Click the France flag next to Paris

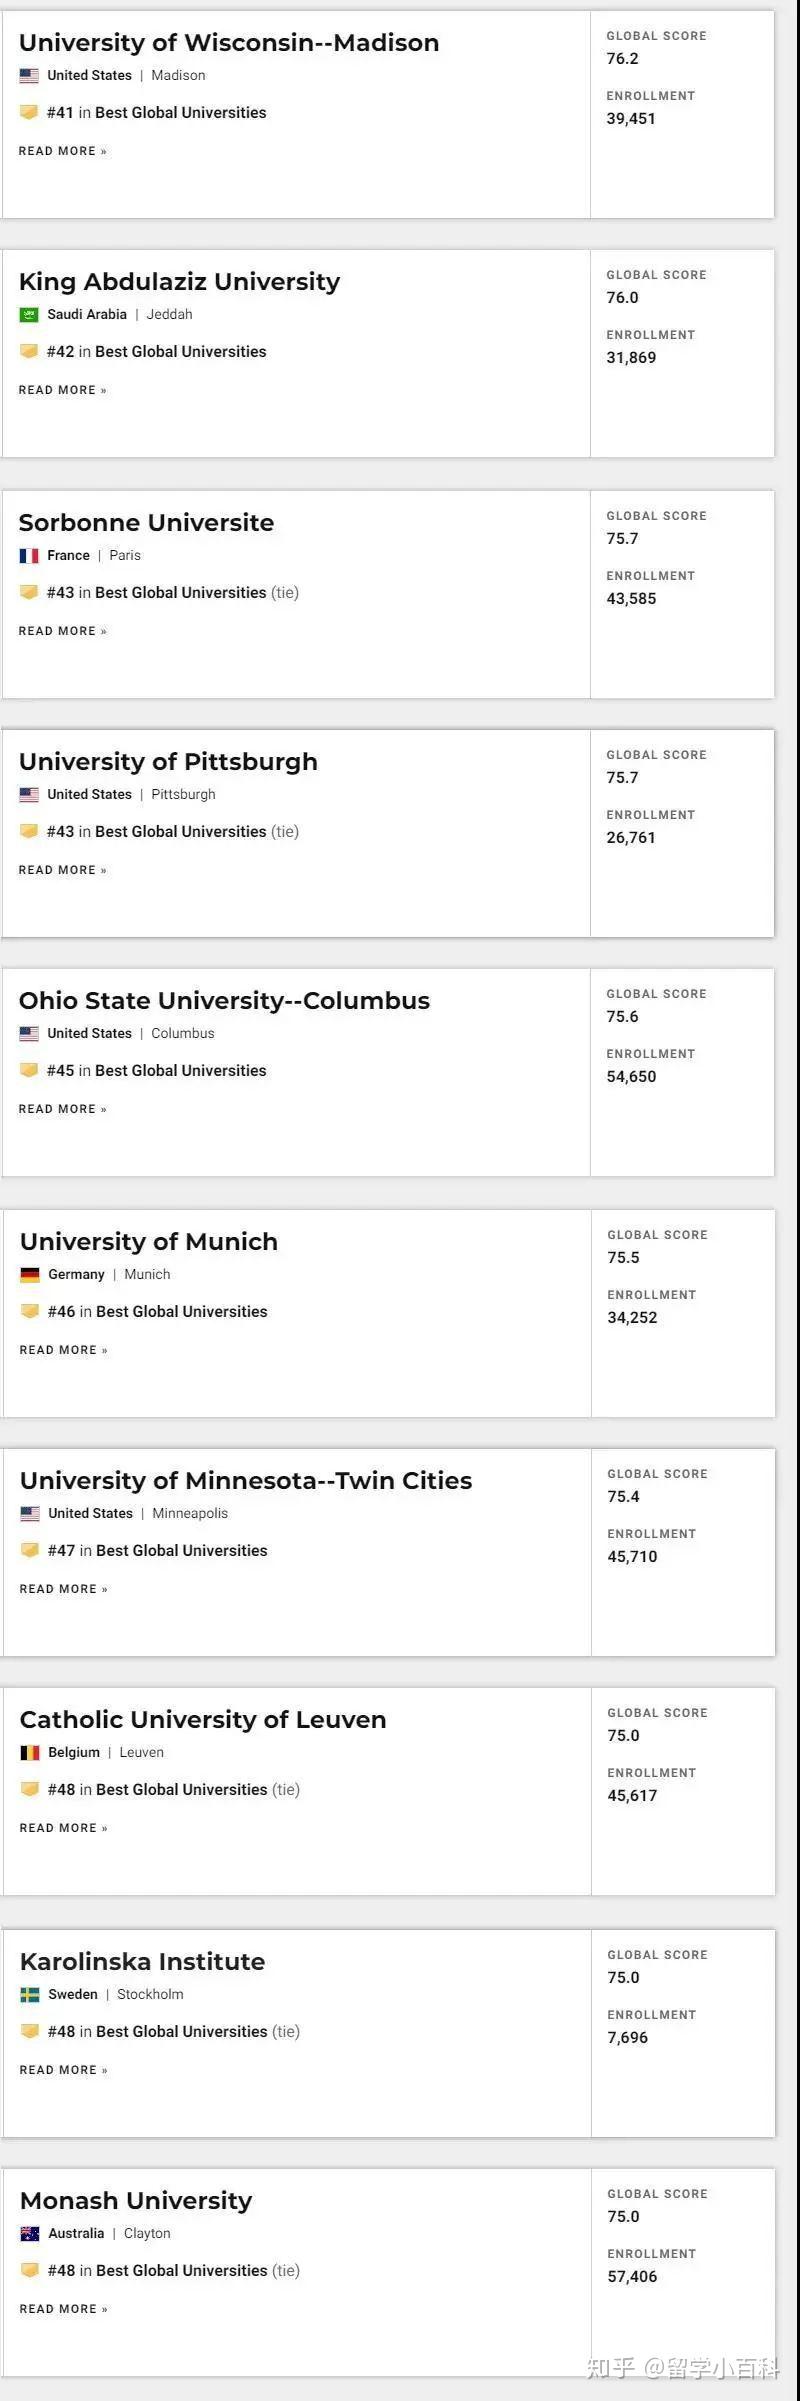point(29,556)
